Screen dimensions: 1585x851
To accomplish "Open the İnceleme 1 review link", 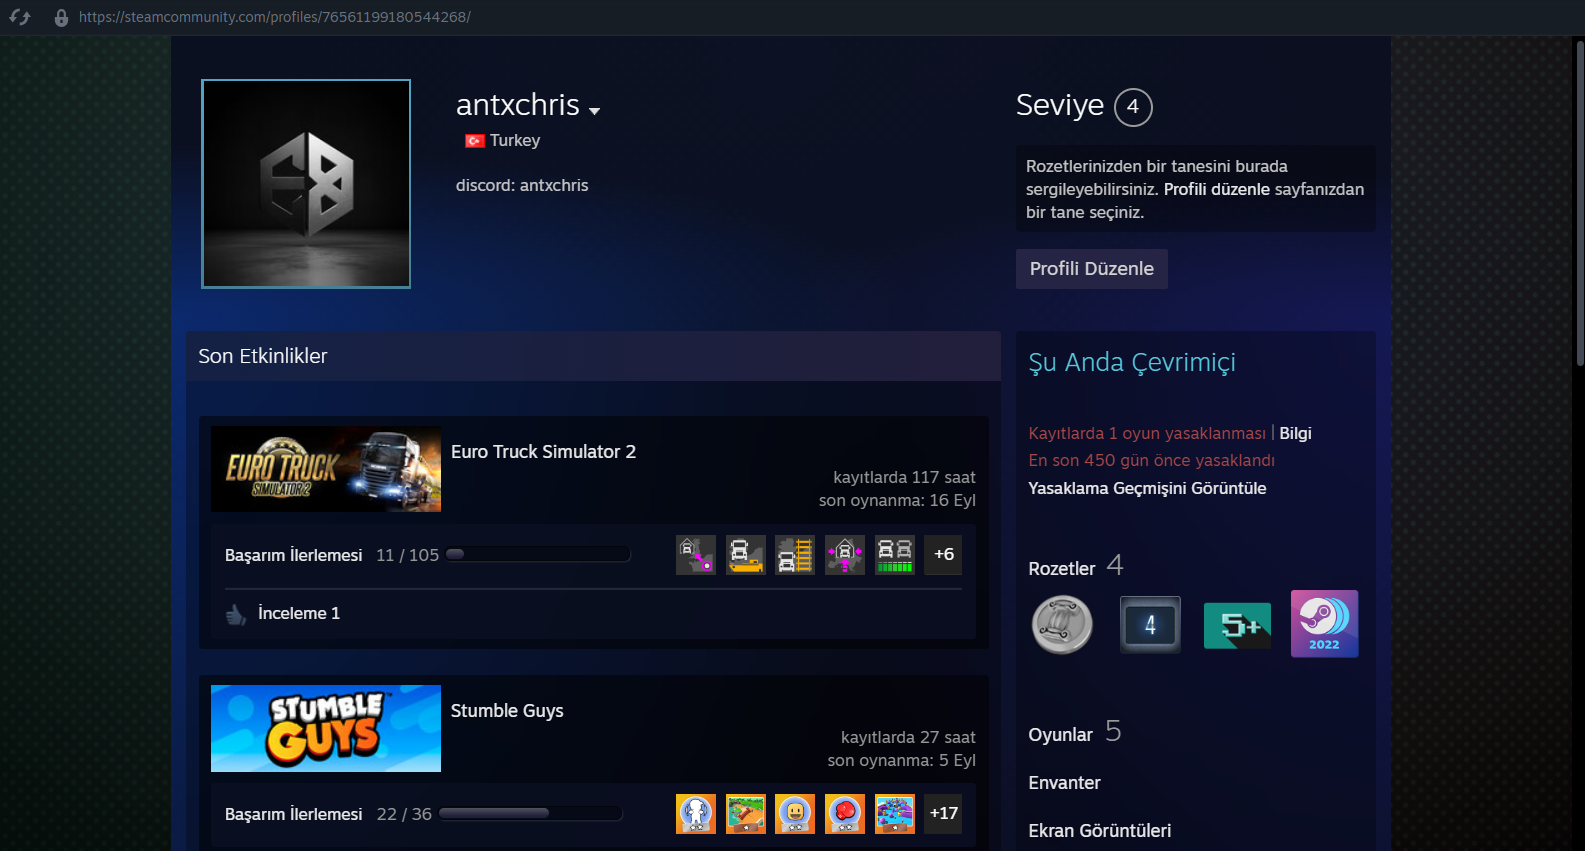I will pyautogui.click(x=299, y=614).
